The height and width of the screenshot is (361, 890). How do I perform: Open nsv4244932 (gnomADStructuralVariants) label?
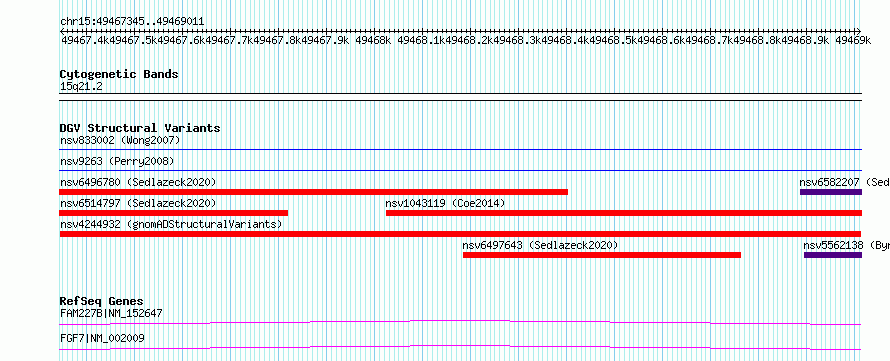click(x=171, y=224)
